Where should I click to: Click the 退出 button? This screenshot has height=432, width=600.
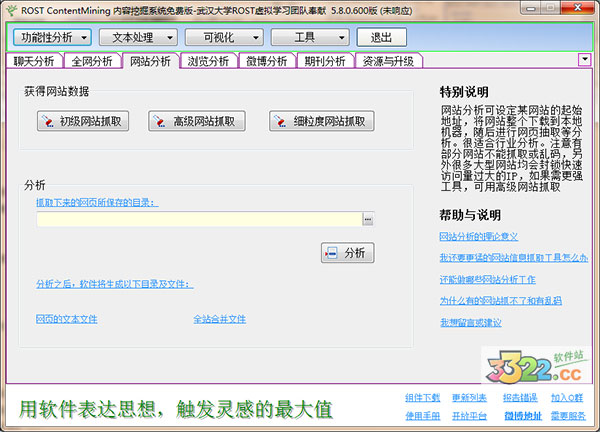click(x=382, y=37)
